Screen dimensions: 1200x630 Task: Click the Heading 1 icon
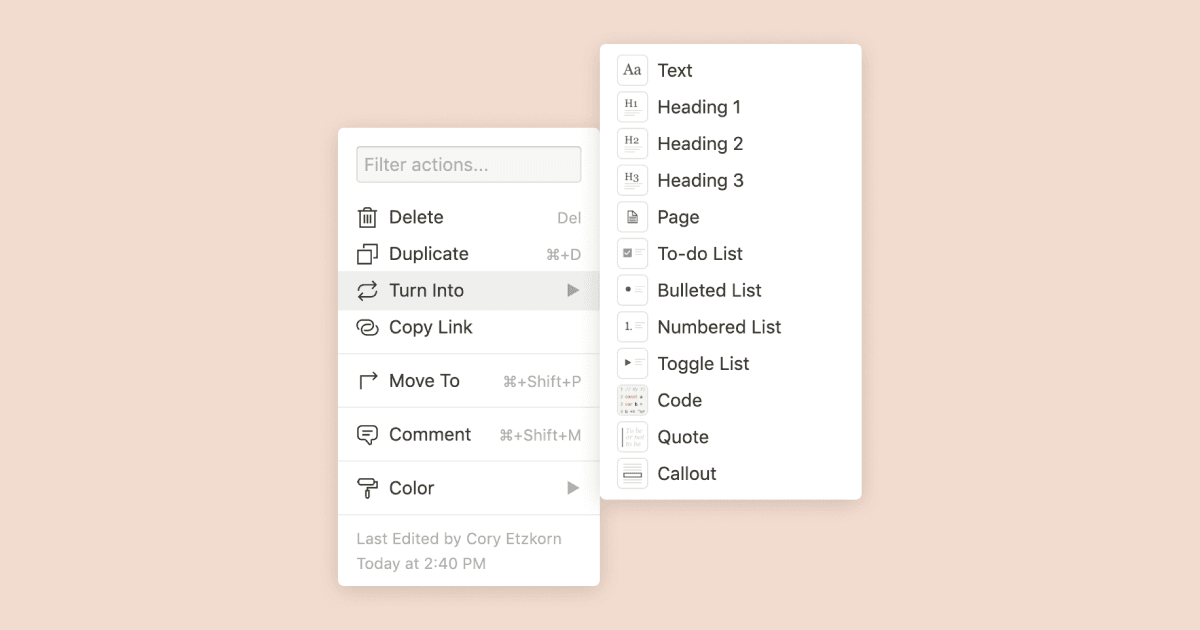click(x=632, y=106)
